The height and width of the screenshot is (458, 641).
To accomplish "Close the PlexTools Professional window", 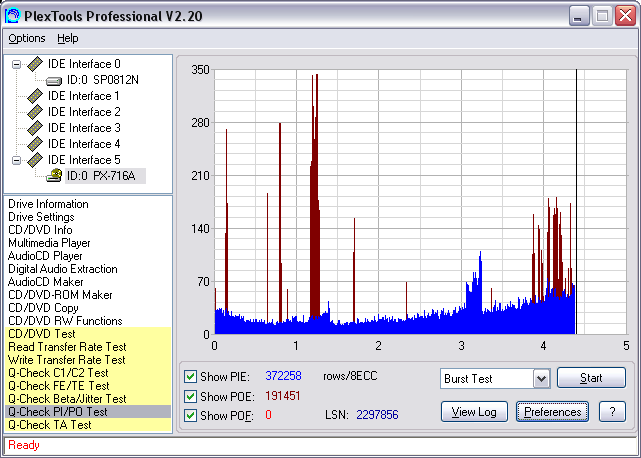I will [x=625, y=16].
